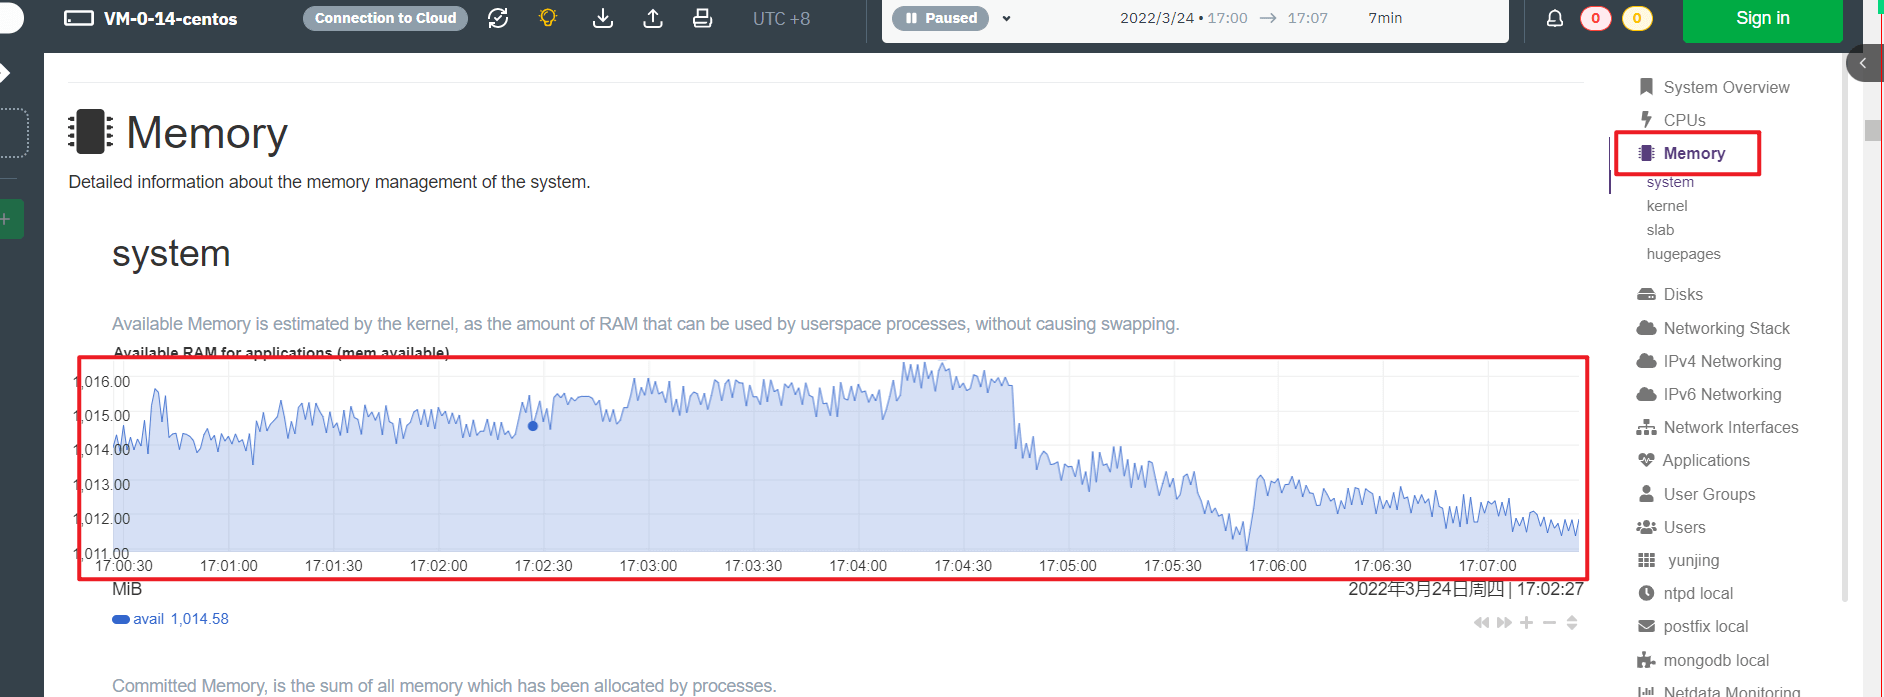
Task: Jump to kernel submenu item
Action: click(x=1667, y=206)
